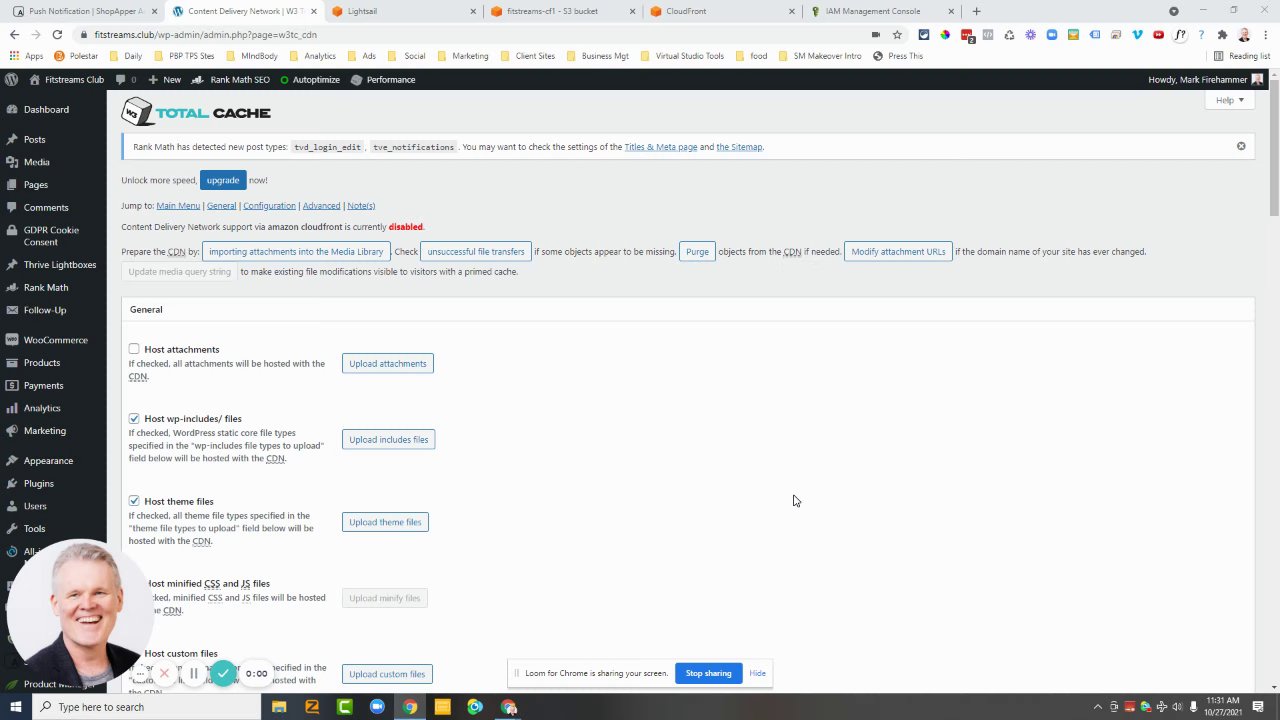This screenshot has height=720, width=1280.
Task: Open the Dashboard in the sidebar
Action: coord(46,109)
